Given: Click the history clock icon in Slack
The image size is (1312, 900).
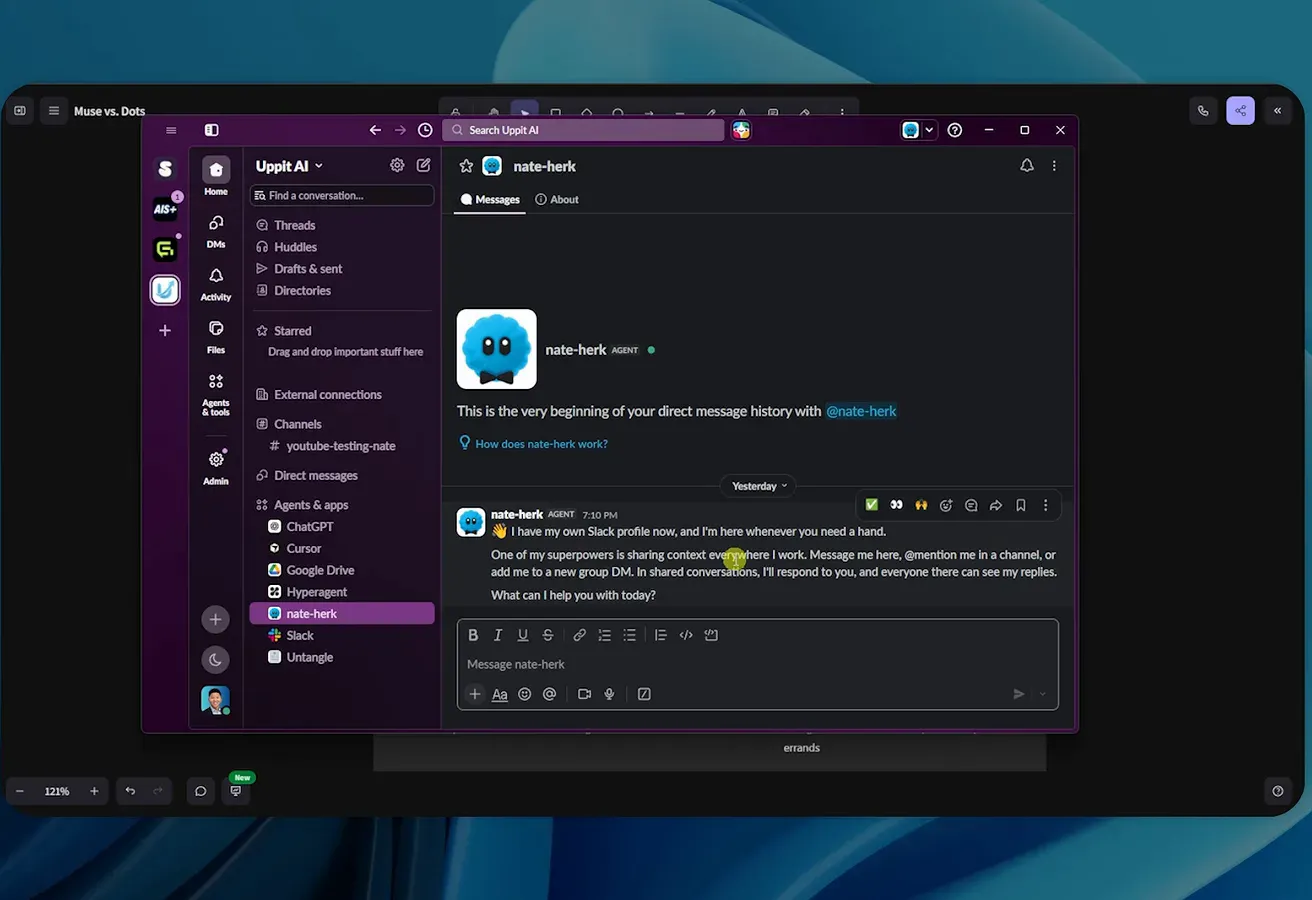Looking at the screenshot, I should pos(425,130).
